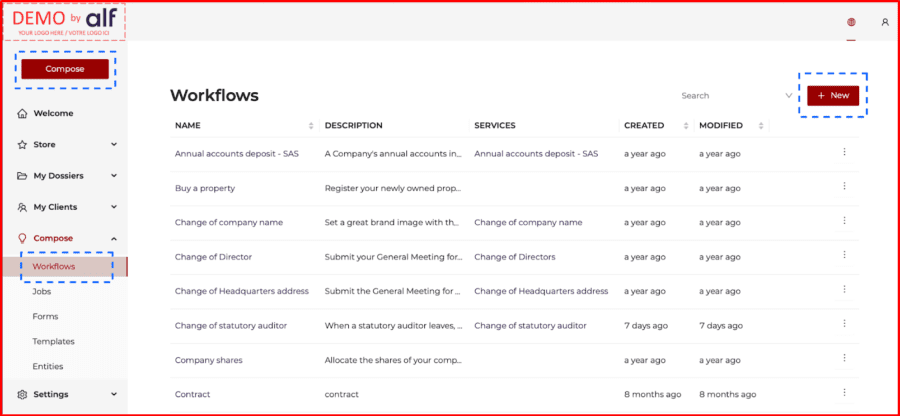Open row menu for Change of statutory auditor
900x416 pixels.
tap(844, 324)
